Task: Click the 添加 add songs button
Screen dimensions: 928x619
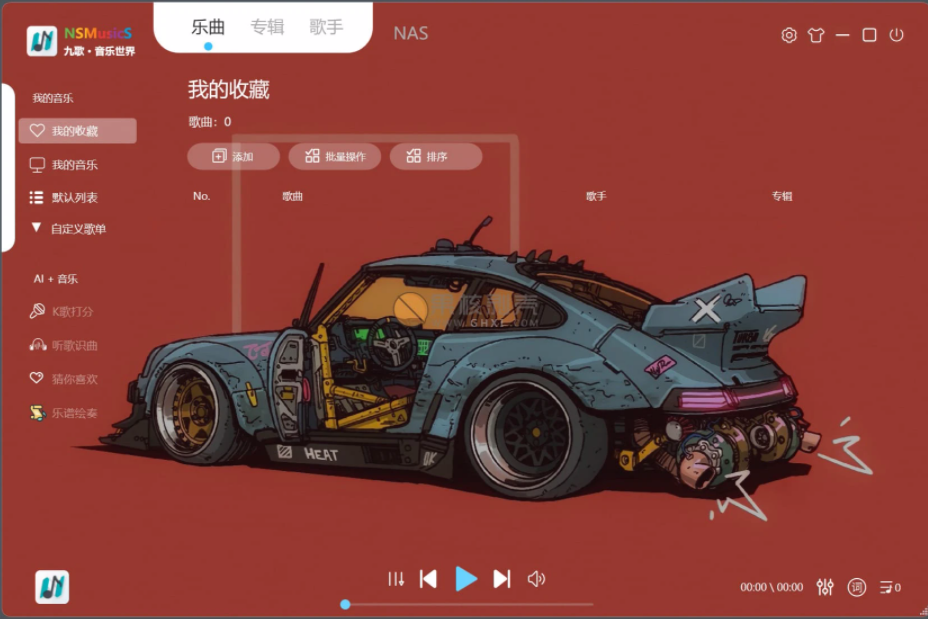Action: (232, 156)
